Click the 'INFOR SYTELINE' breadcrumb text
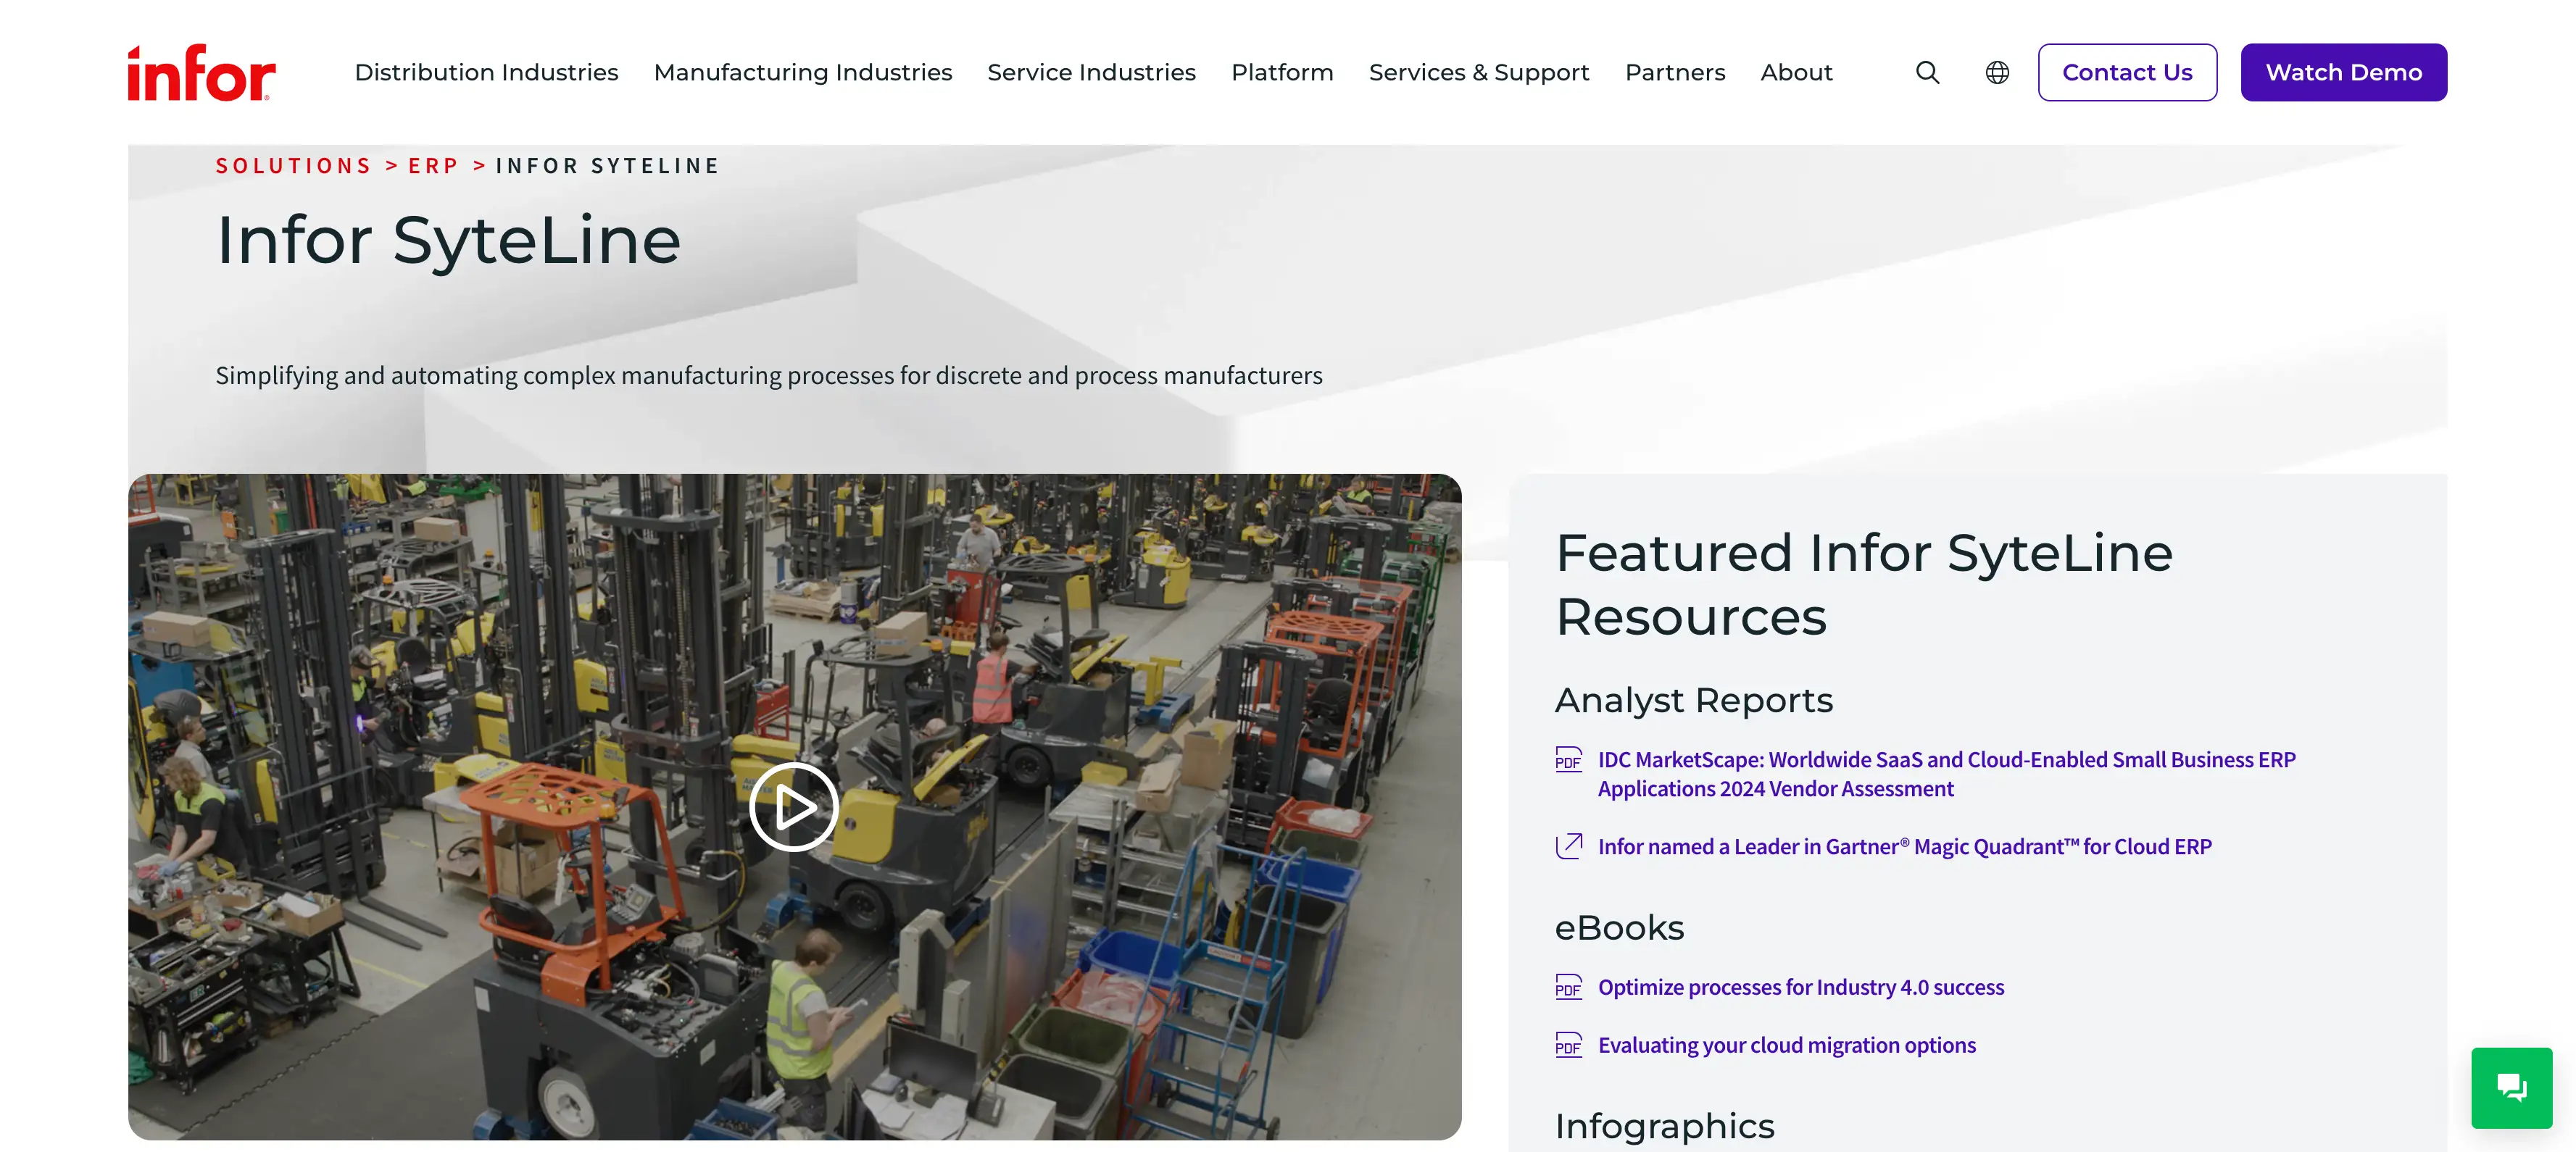 point(607,166)
